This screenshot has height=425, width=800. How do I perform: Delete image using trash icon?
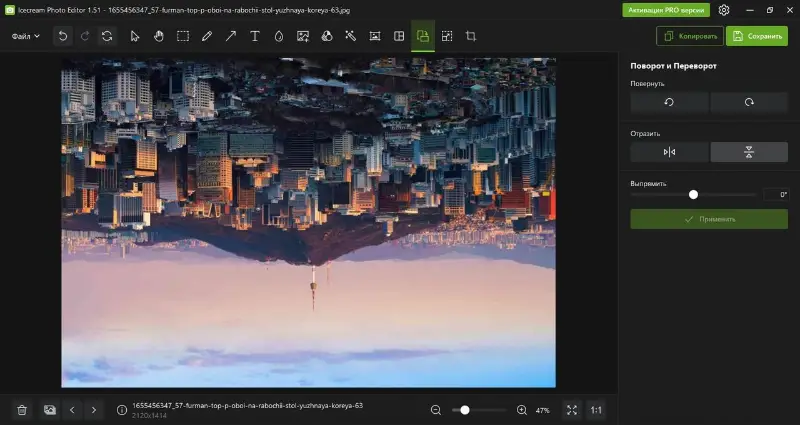(22, 410)
